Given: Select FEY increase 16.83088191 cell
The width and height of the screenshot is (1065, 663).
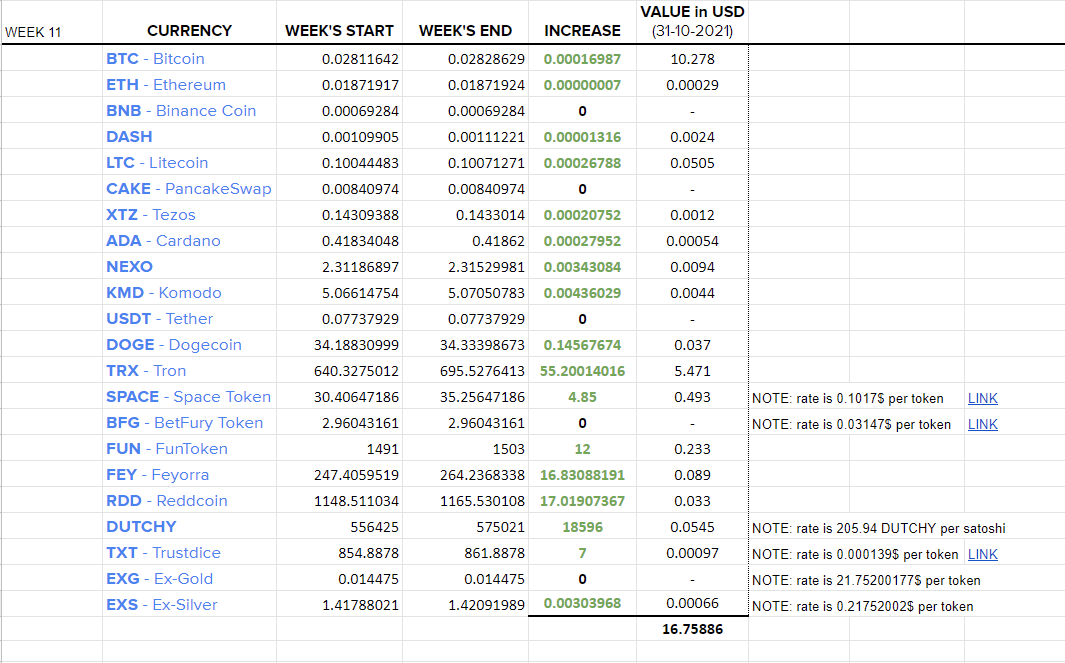Looking at the screenshot, I should click(x=582, y=475).
